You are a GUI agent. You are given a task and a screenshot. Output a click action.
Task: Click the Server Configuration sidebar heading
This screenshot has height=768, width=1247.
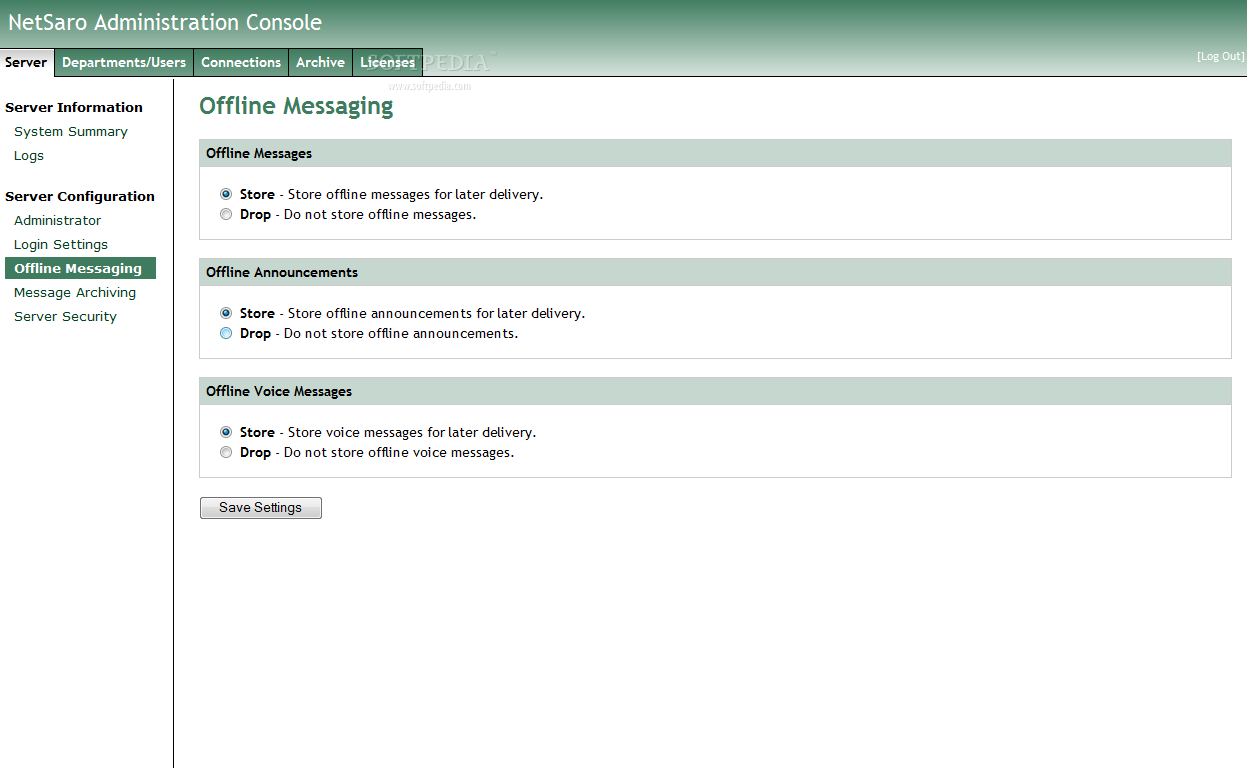(x=80, y=196)
